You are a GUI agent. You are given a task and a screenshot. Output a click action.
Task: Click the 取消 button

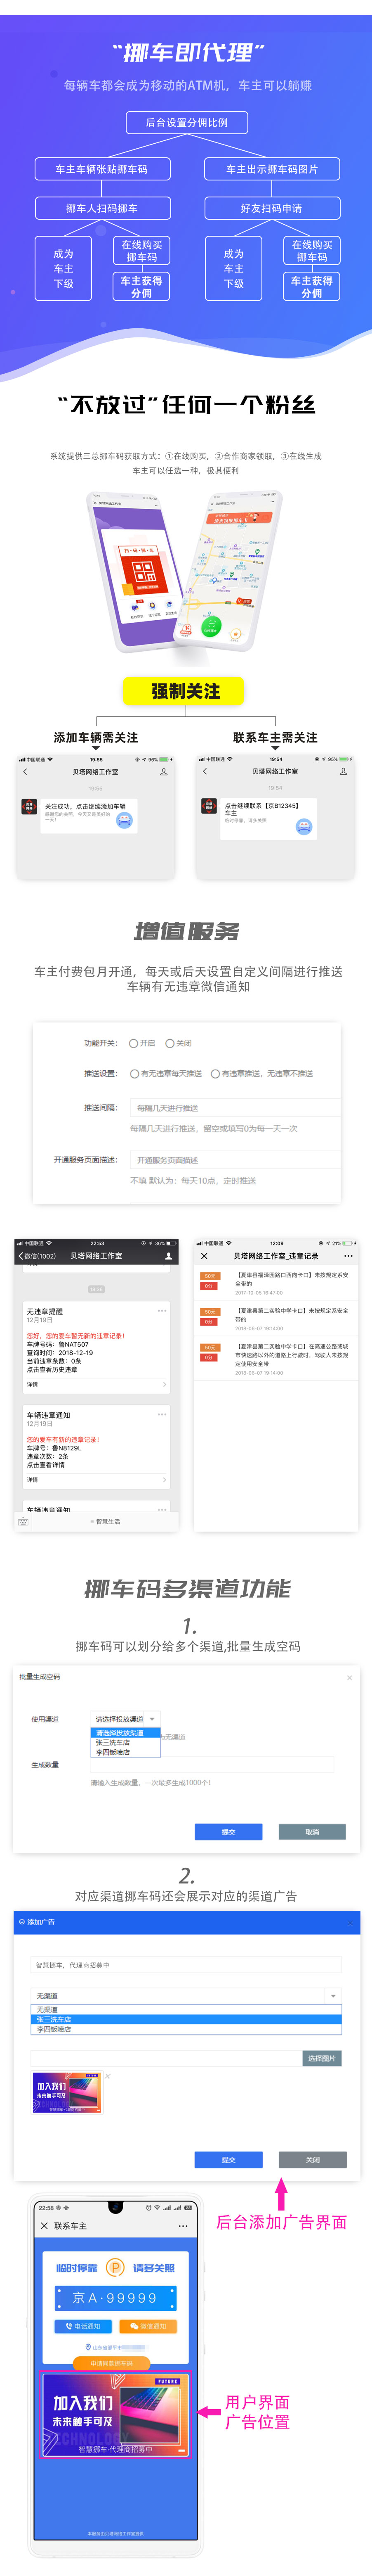[312, 1832]
